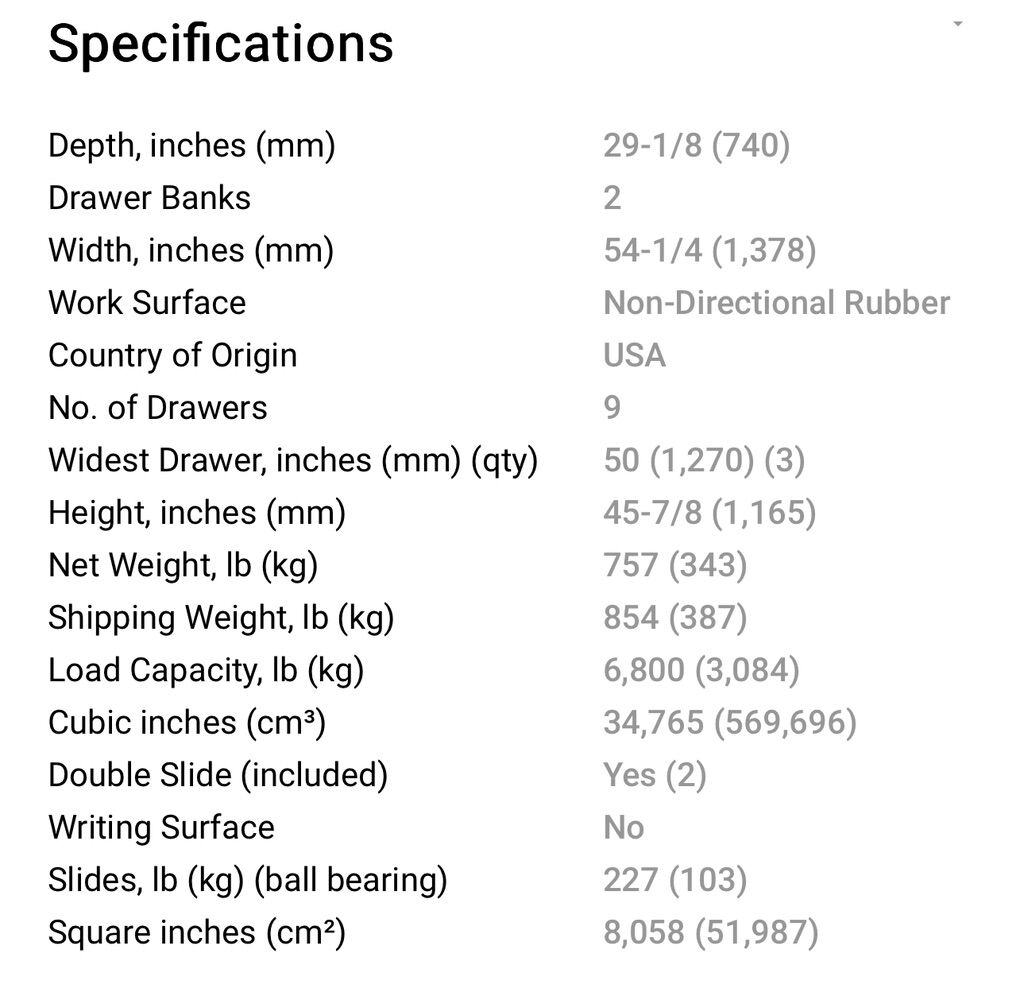
Task: Click the Non-Directional Rubber work surface value
Action: (776, 303)
